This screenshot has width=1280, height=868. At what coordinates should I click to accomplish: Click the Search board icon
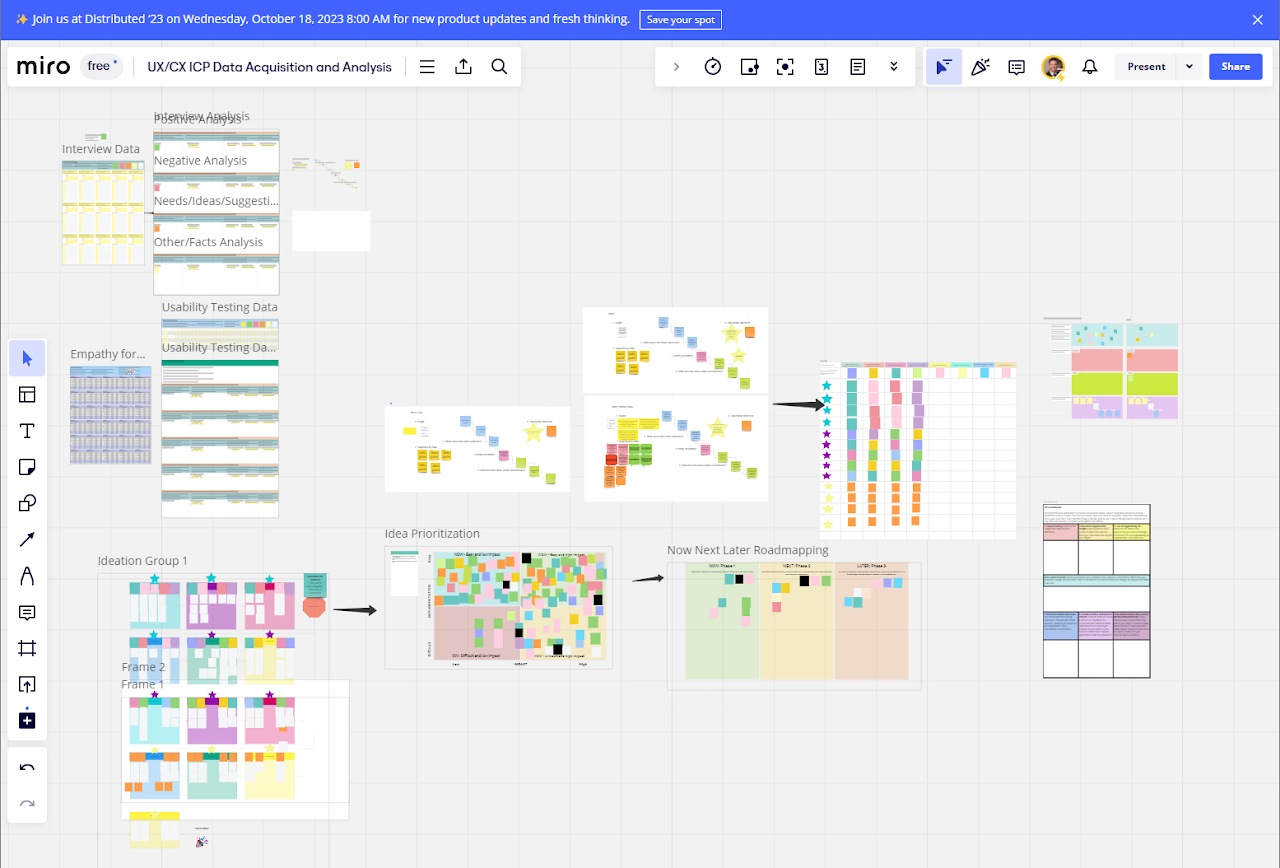[x=499, y=67]
